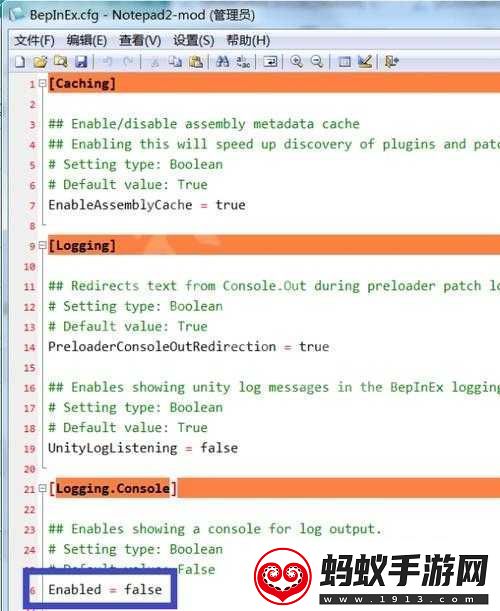Open Find with the binoculars icon
This screenshot has height=611, width=500.
pyautogui.click(x=223, y=62)
